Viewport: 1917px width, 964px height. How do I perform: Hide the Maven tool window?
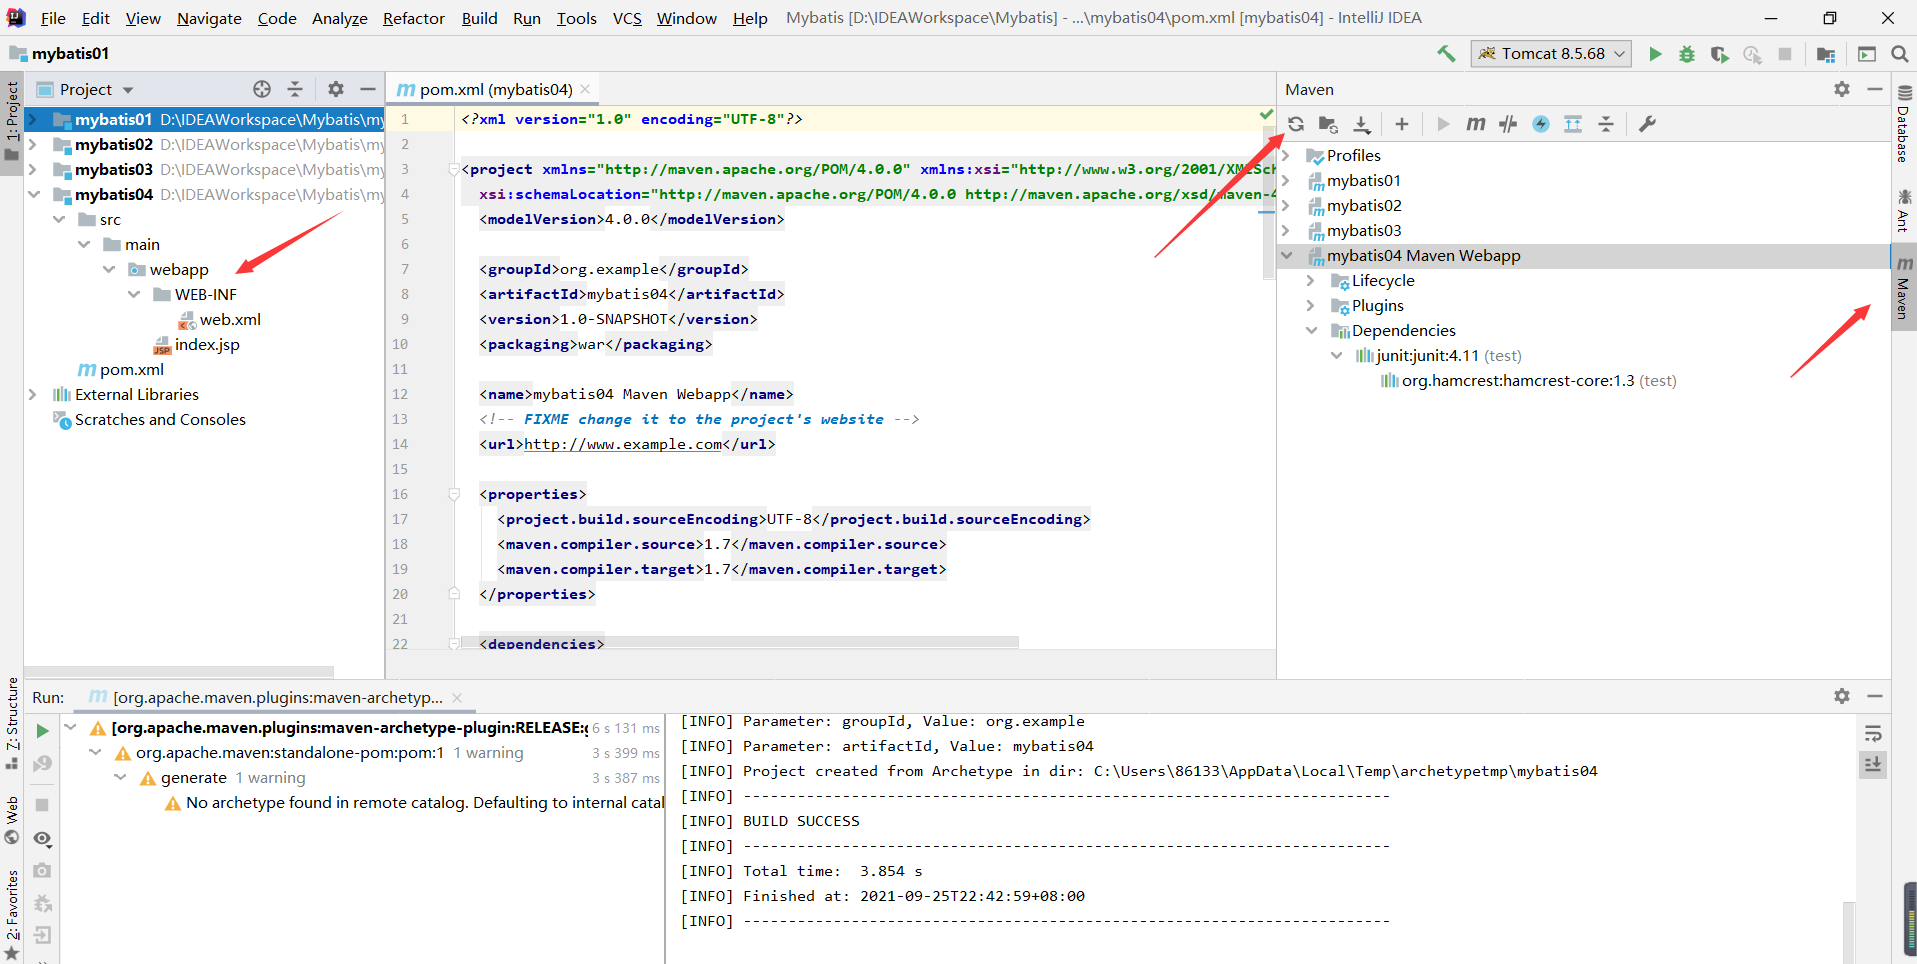(x=1875, y=89)
